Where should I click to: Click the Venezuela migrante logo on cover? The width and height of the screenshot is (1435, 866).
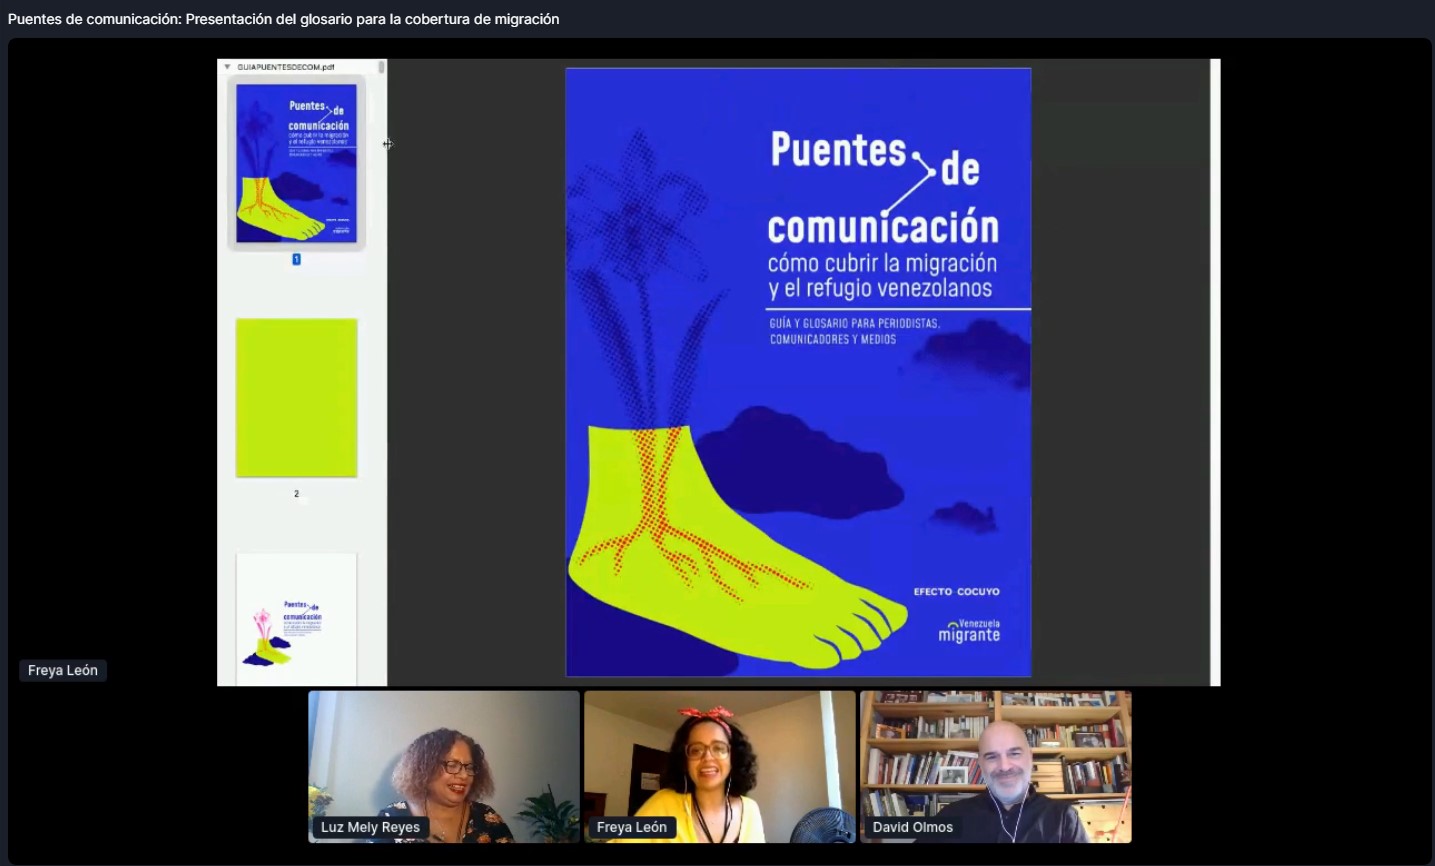point(969,630)
